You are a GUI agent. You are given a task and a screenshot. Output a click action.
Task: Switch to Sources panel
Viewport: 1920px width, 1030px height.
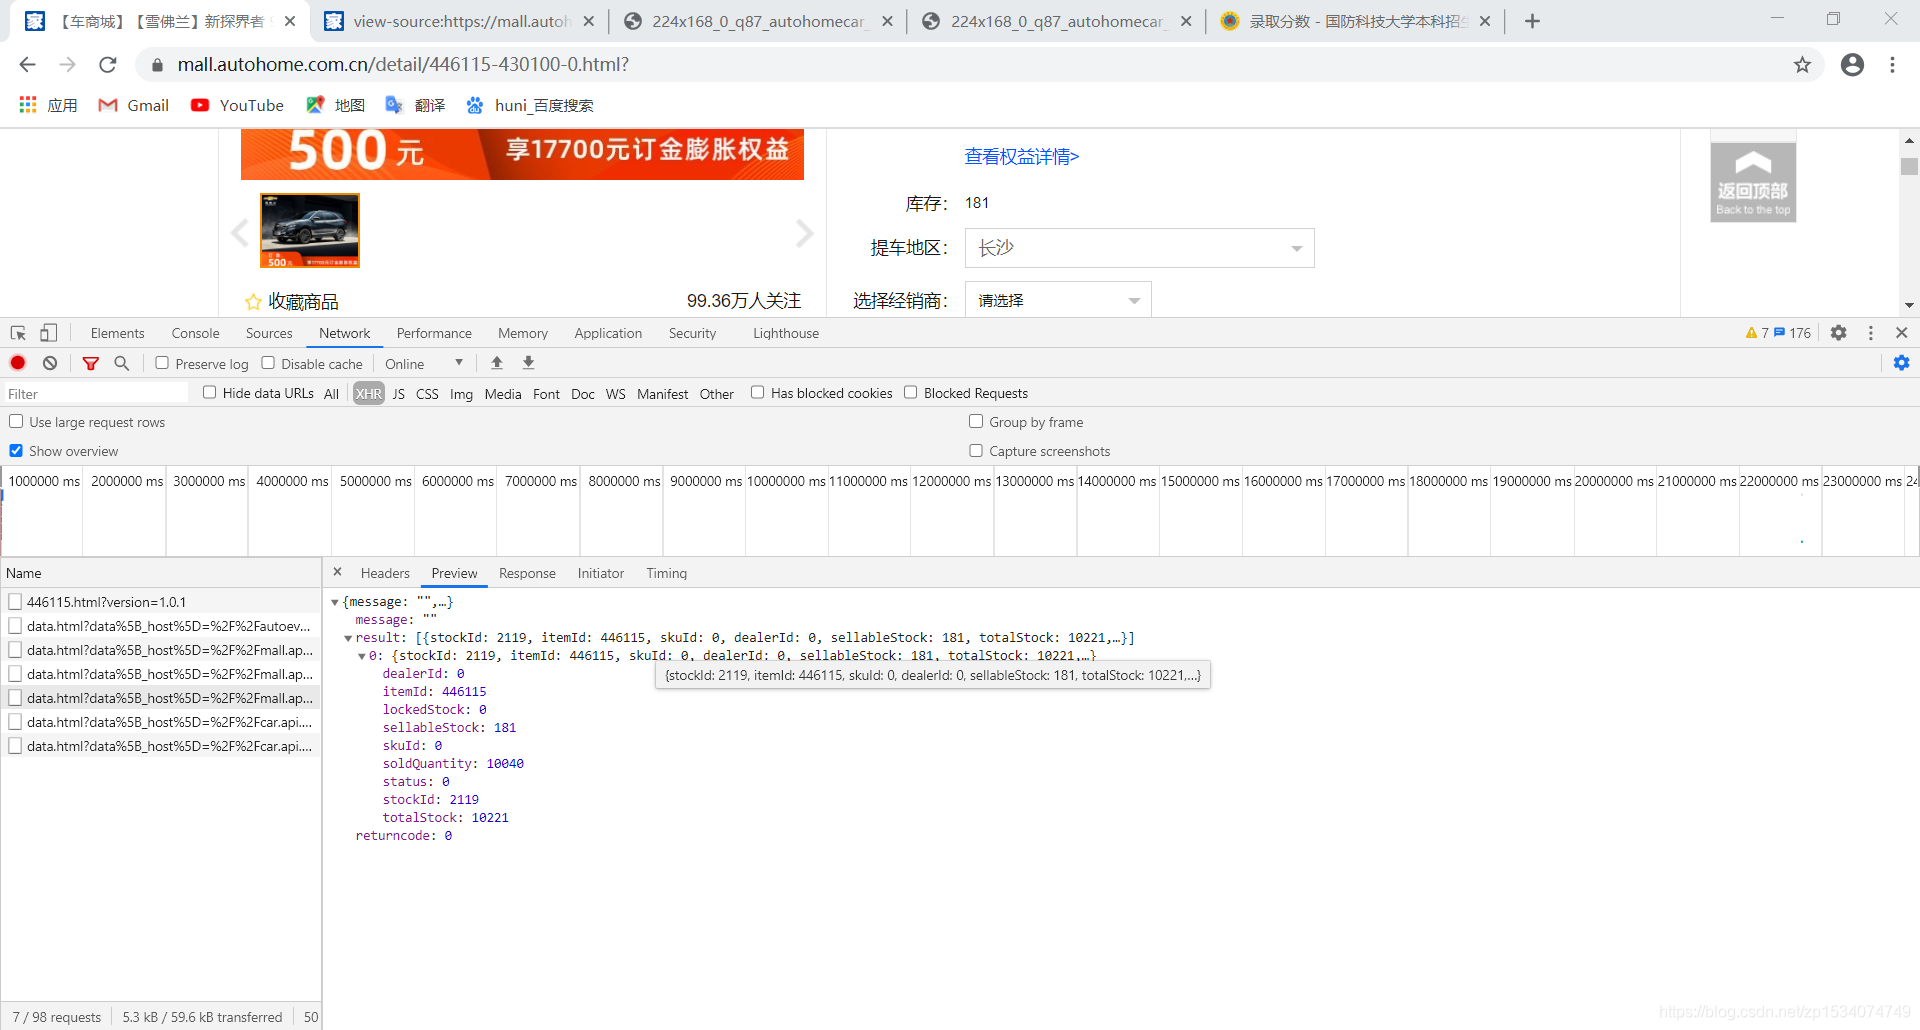pyautogui.click(x=269, y=333)
